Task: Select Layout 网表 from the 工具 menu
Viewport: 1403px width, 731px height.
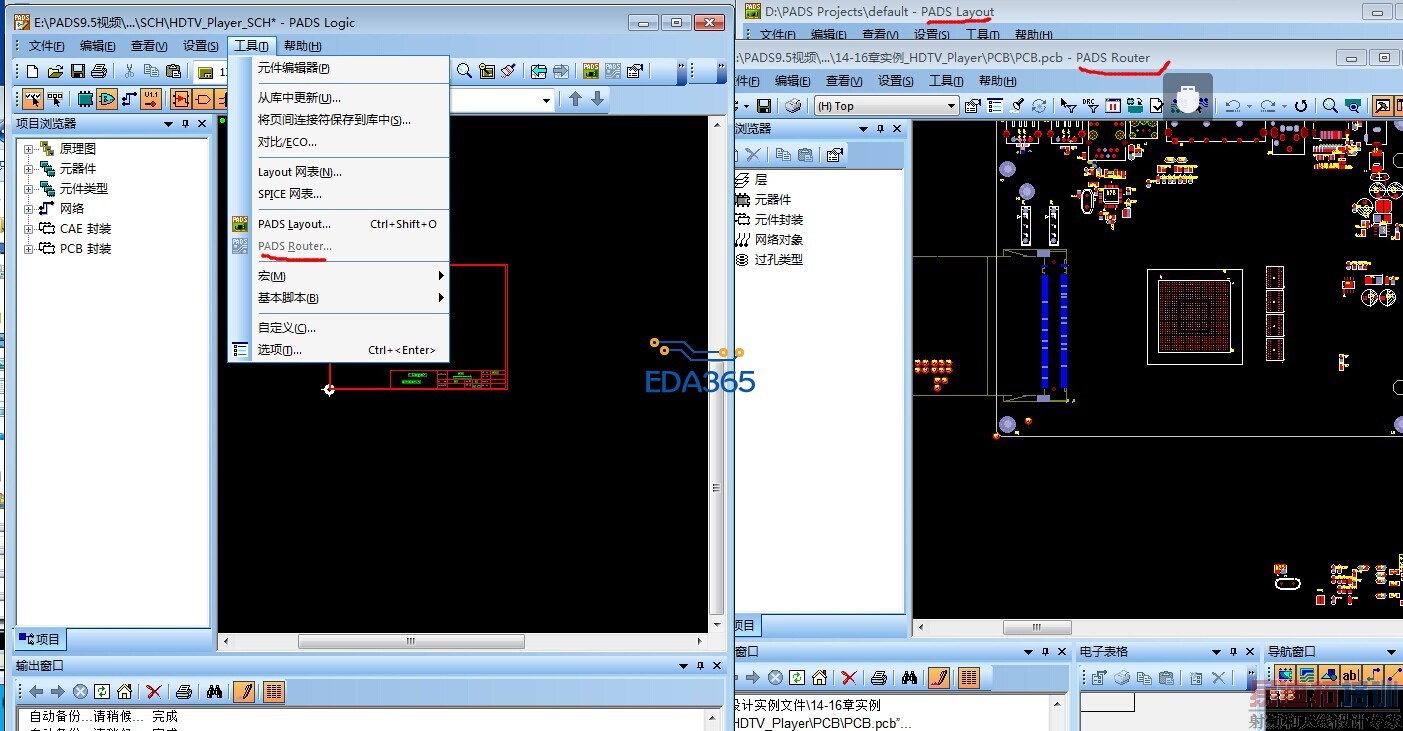Action: 339,172
